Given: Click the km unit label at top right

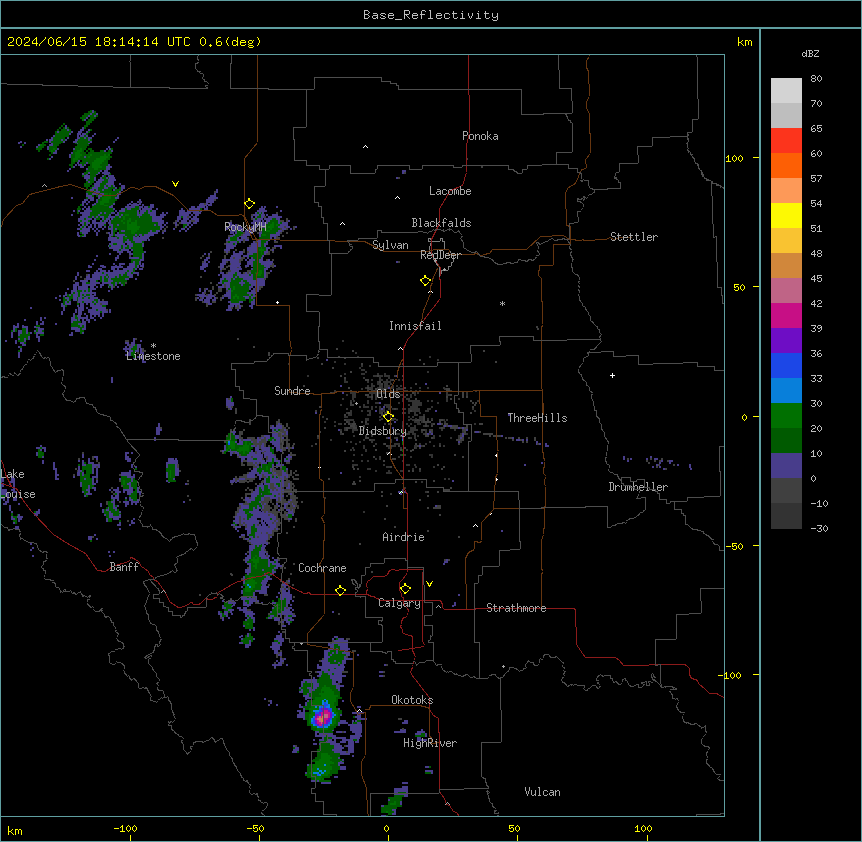Looking at the screenshot, I should (744, 42).
